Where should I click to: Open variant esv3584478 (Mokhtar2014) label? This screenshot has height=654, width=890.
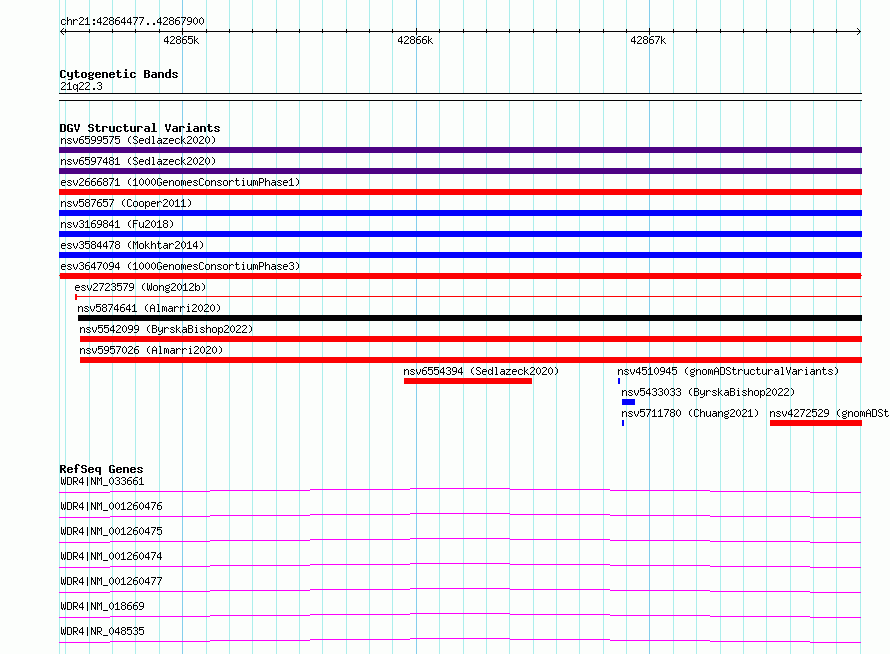132,245
